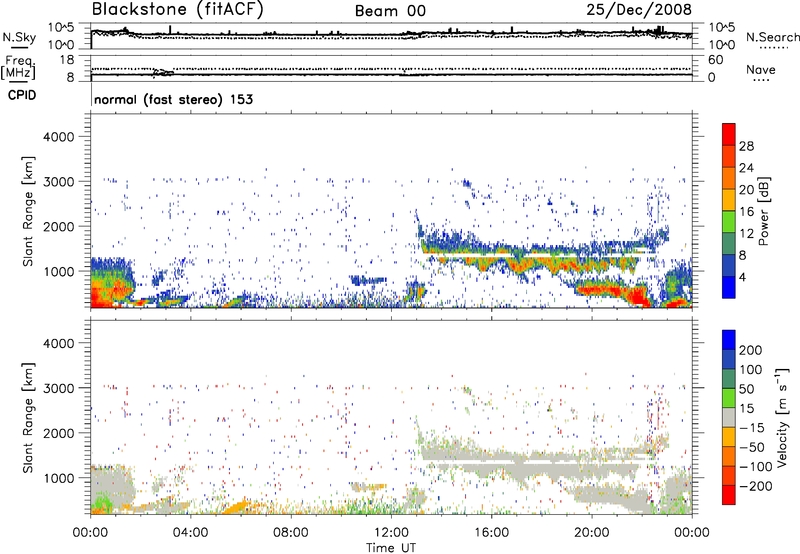Screen dimensions: 800x554
Task: Click the '4000' tick on power panel
Action: 58,137
